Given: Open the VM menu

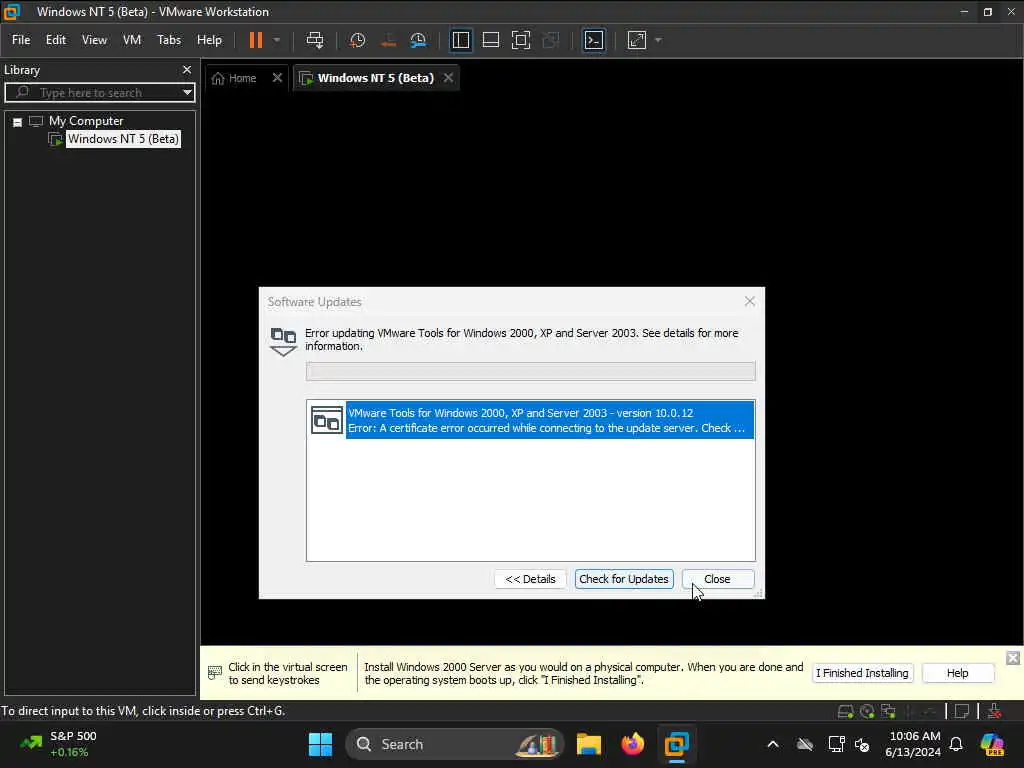Looking at the screenshot, I should click(132, 40).
